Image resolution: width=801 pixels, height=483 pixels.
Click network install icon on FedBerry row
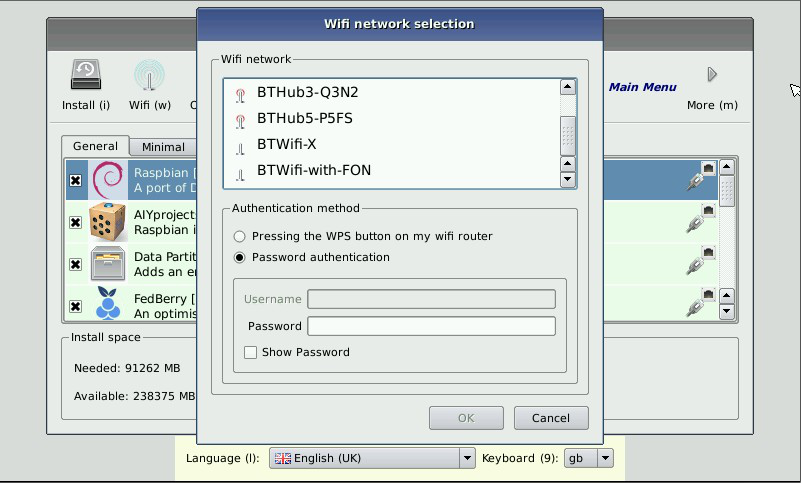tap(701, 302)
